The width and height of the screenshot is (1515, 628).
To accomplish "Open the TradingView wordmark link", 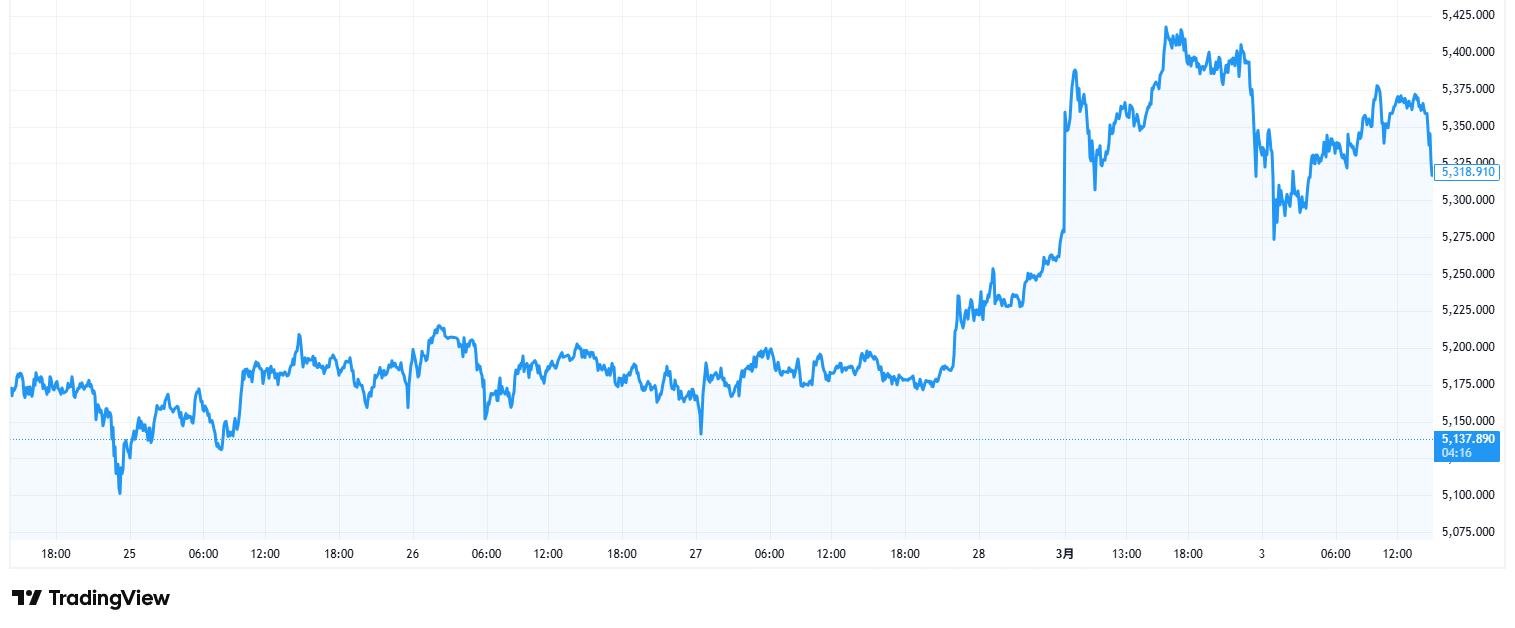I will tap(109, 598).
